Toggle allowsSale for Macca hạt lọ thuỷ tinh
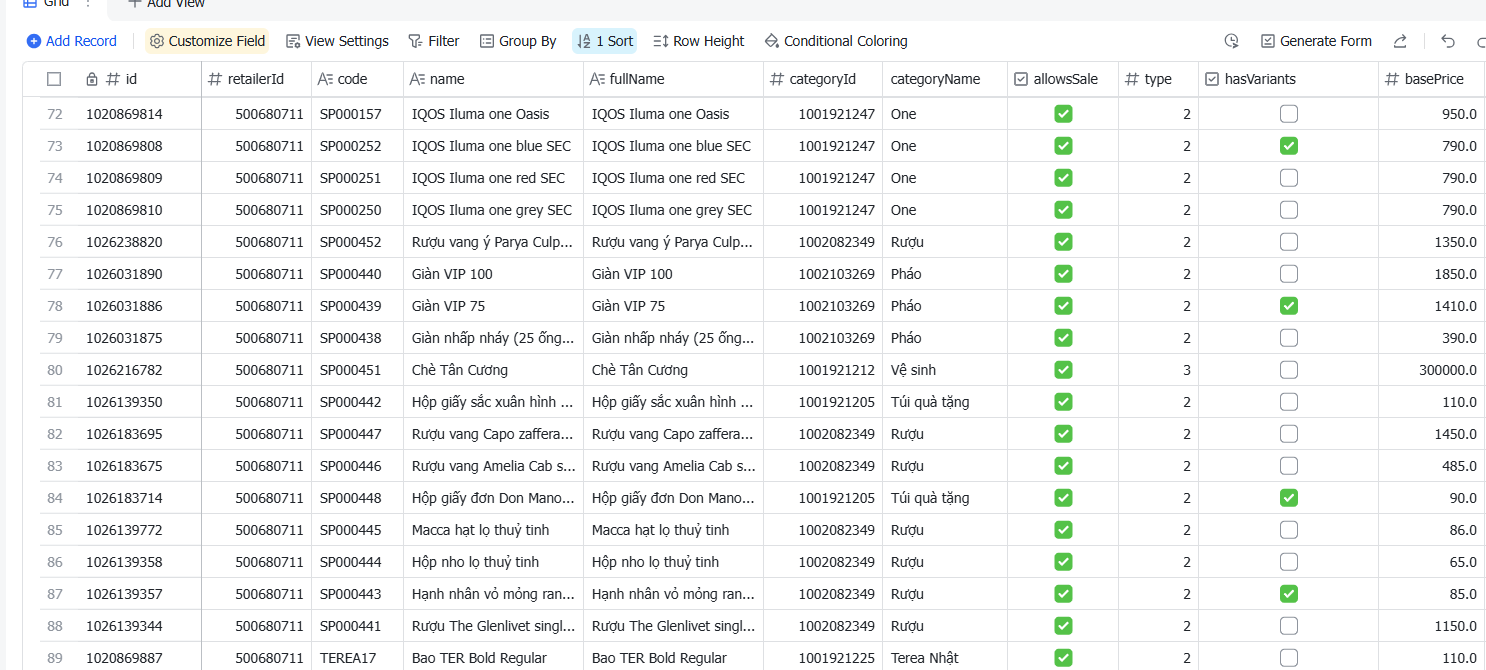This screenshot has width=1486, height=670. point(1063,530)
